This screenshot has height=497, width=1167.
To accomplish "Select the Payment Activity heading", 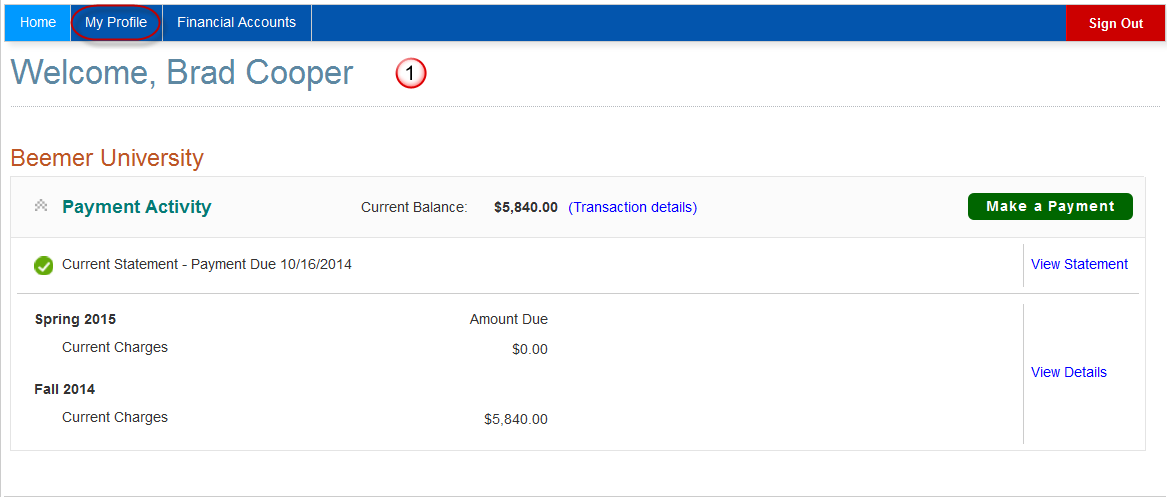I will coord(137,207).
